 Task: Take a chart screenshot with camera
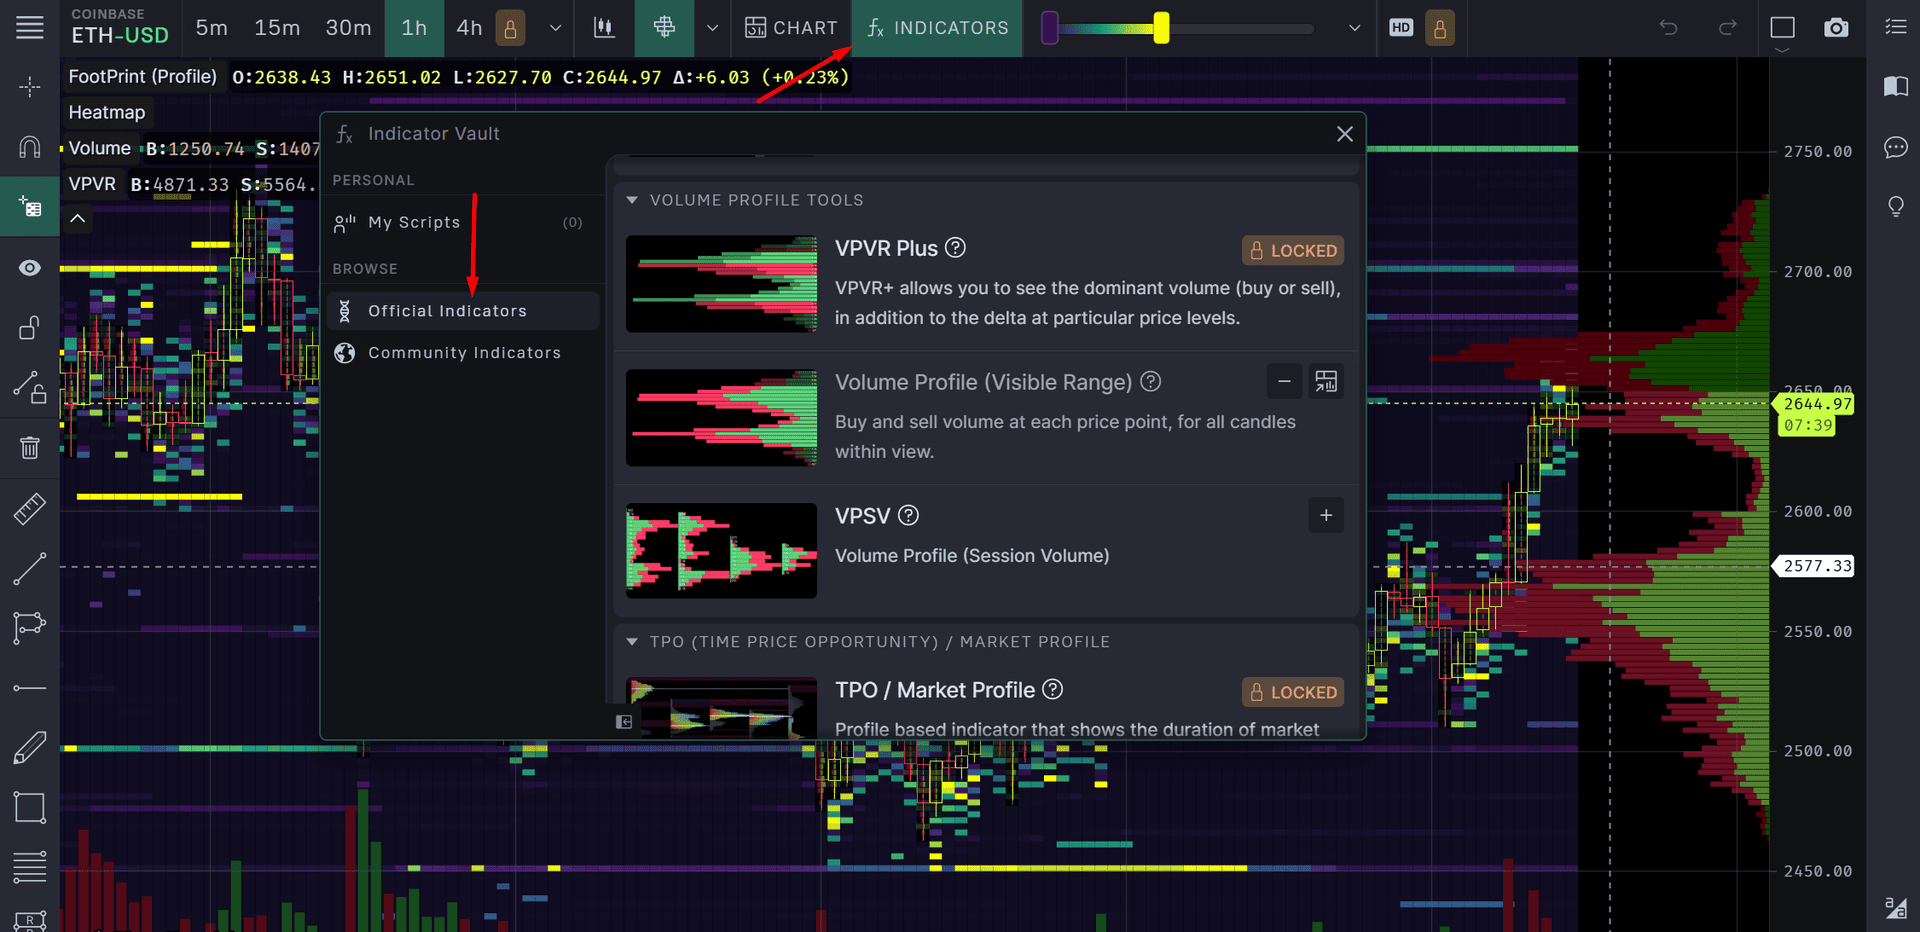coord(1836,28)
